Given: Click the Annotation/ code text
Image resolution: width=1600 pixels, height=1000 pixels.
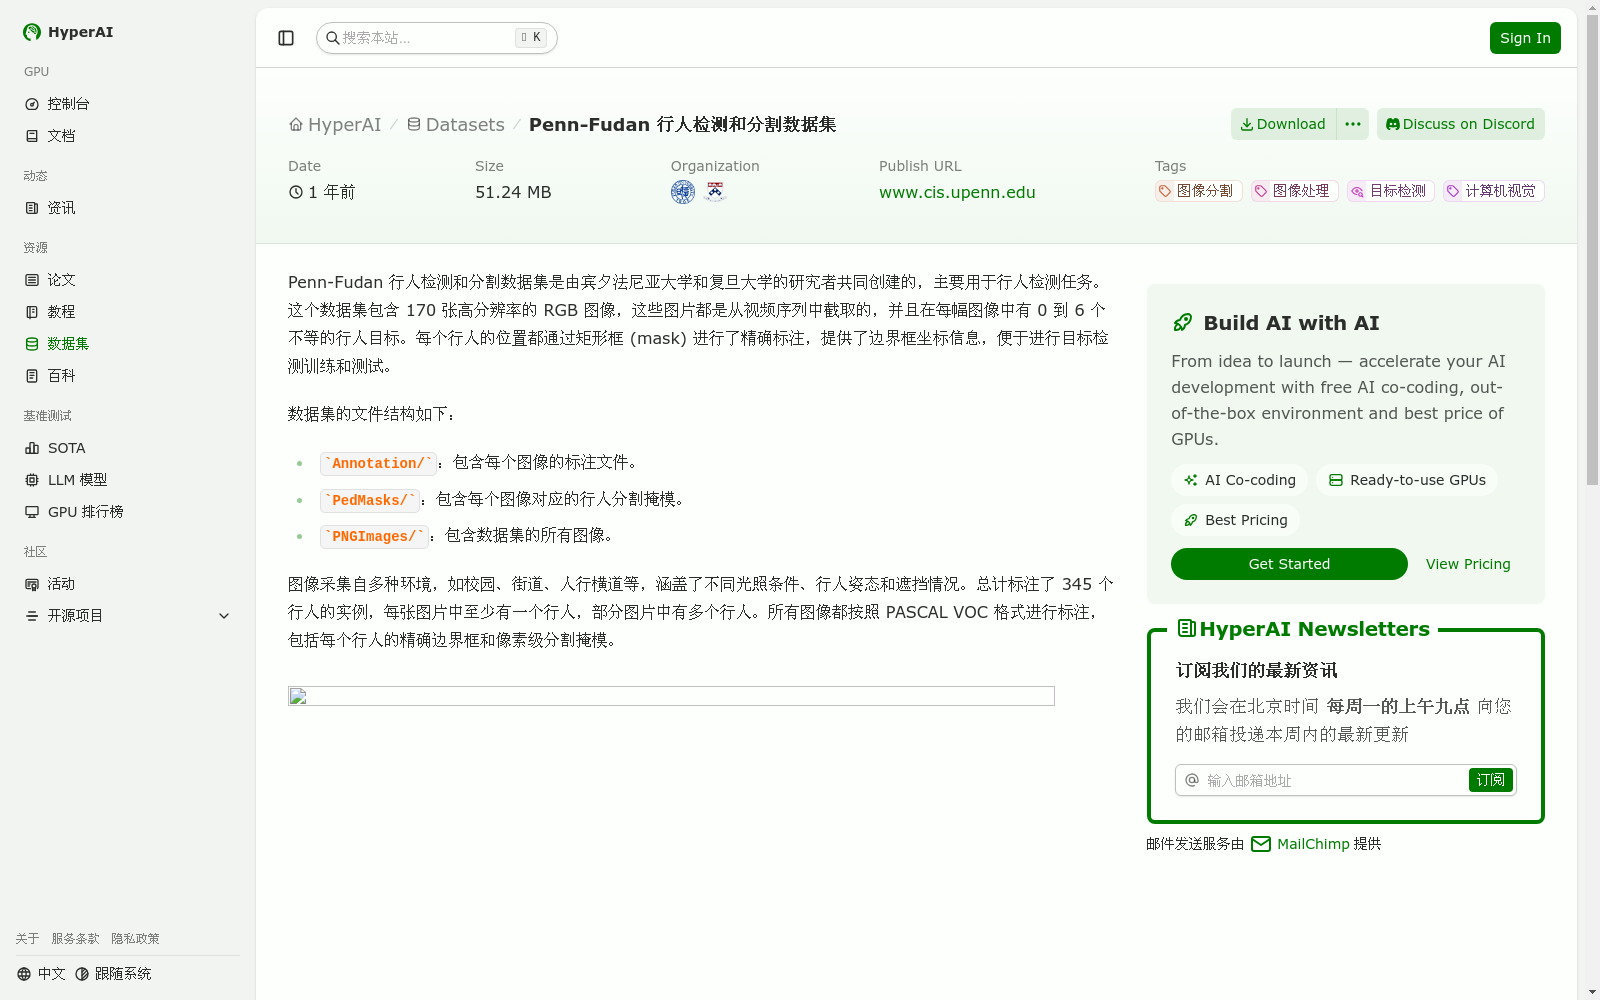Looking at the screenshot, I should point(378,463).
